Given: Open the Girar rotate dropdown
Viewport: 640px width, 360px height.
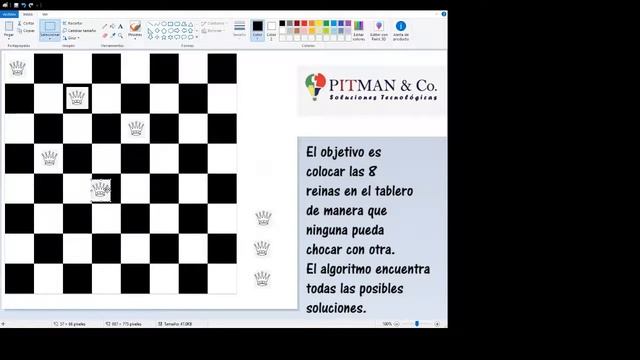Looking at the screenshot, I should pyautogui.click(x=71, y=38).
